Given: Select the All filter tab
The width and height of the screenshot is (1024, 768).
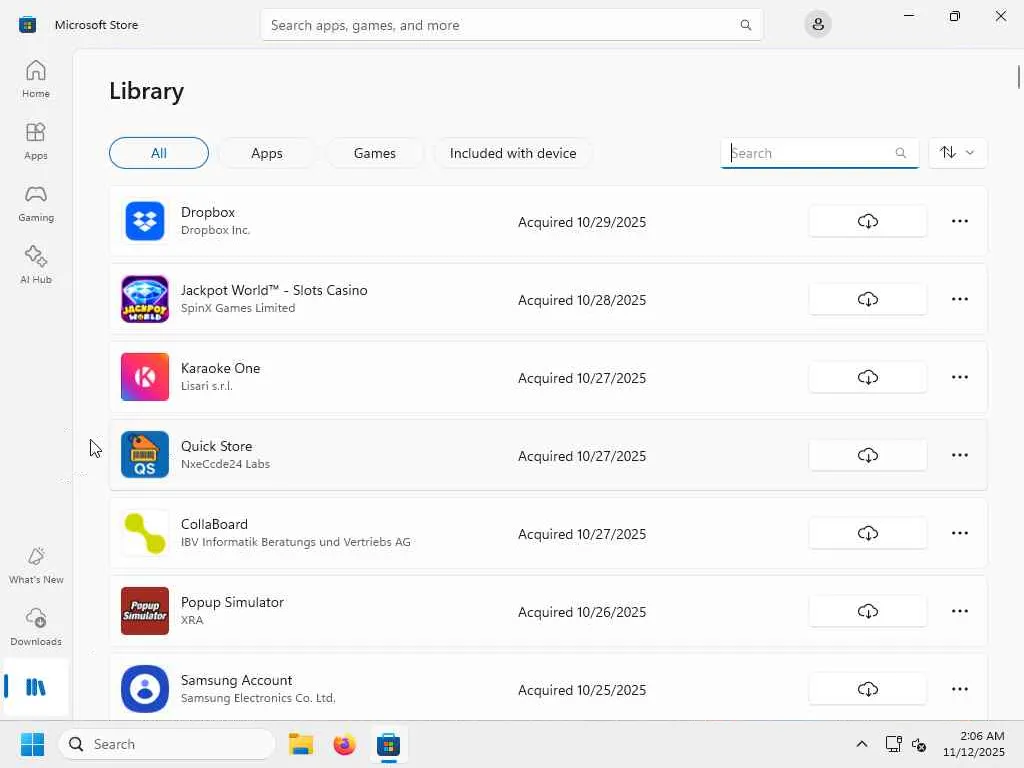Looking at the screenshot, I should coord(159,153).
